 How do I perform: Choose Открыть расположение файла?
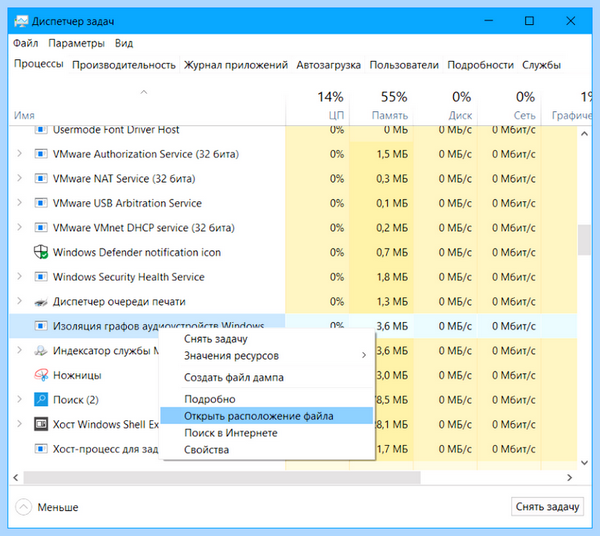267,416
